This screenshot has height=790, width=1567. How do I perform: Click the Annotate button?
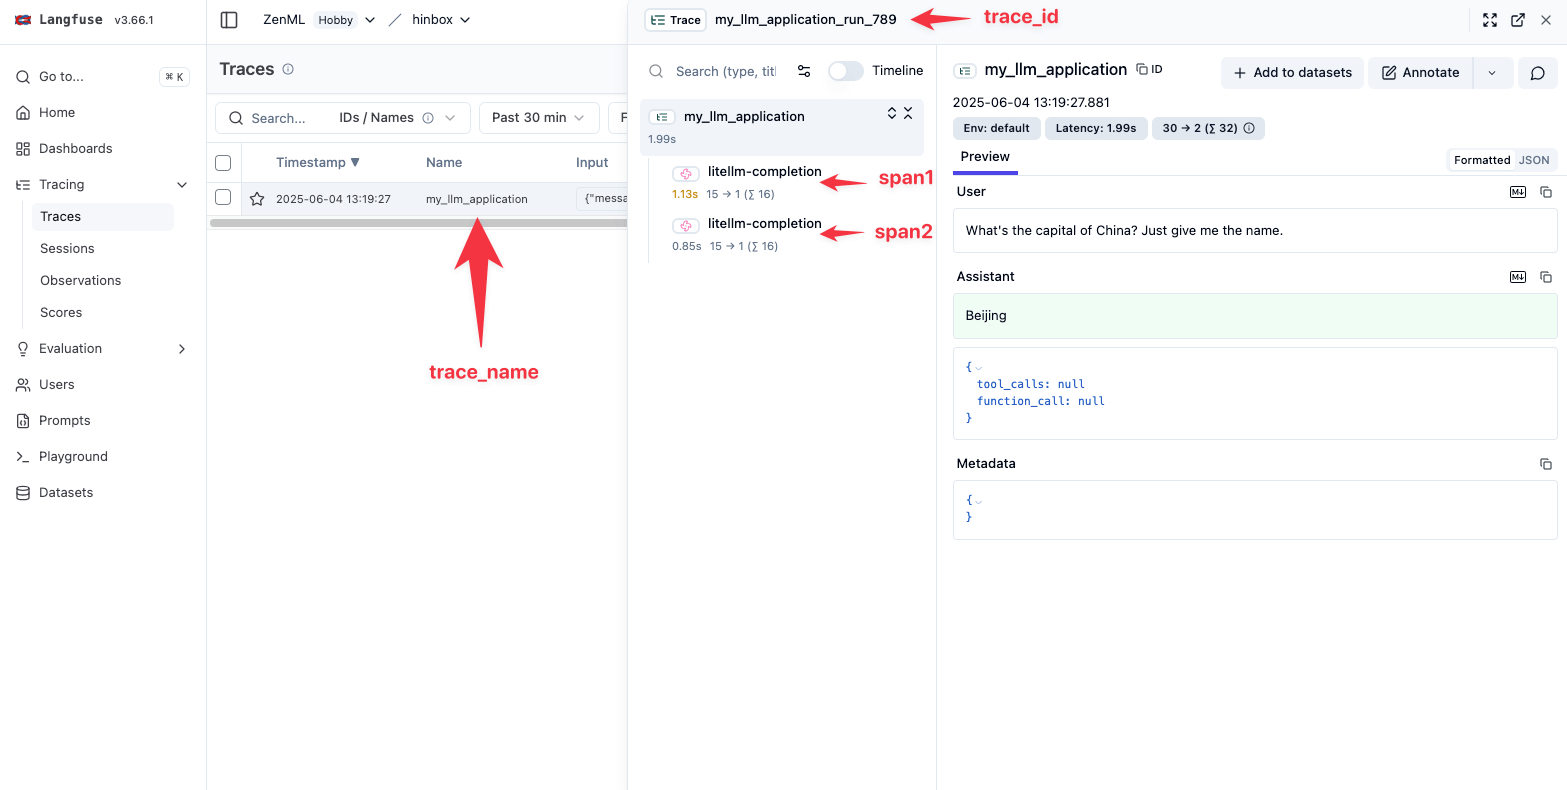point(1420,73)
